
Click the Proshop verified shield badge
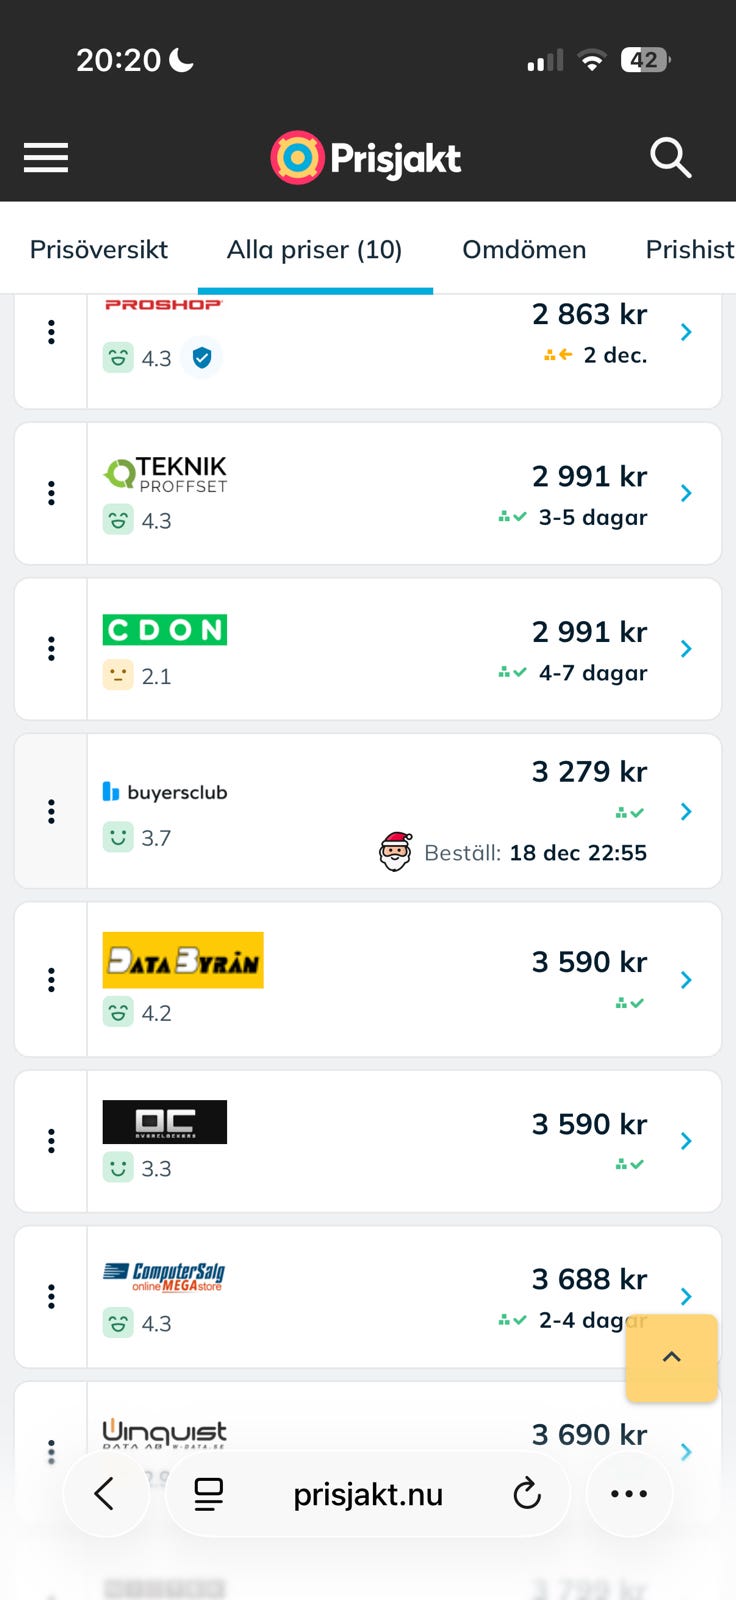202,357
